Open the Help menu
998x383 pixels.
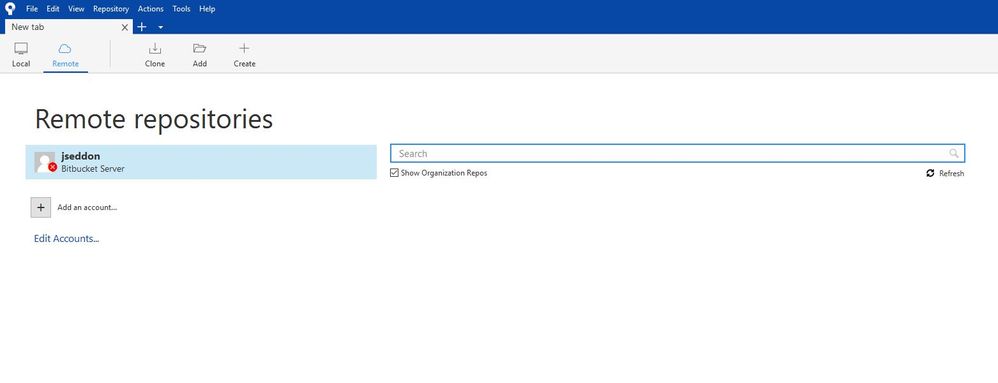[x=207, y=9]
